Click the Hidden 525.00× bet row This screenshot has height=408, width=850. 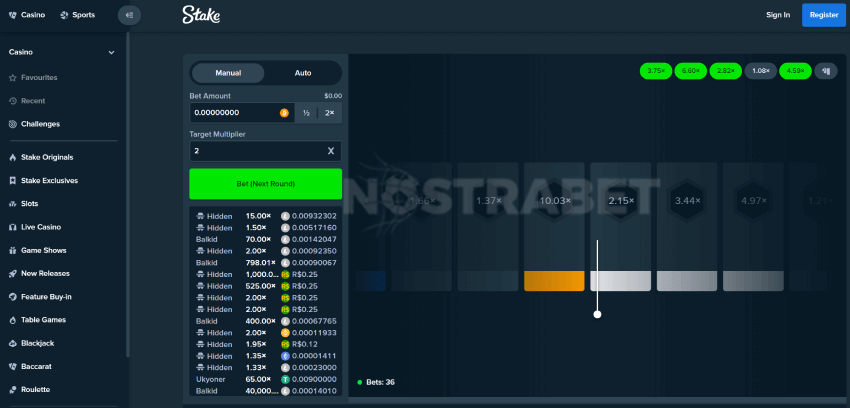[266, 286]
